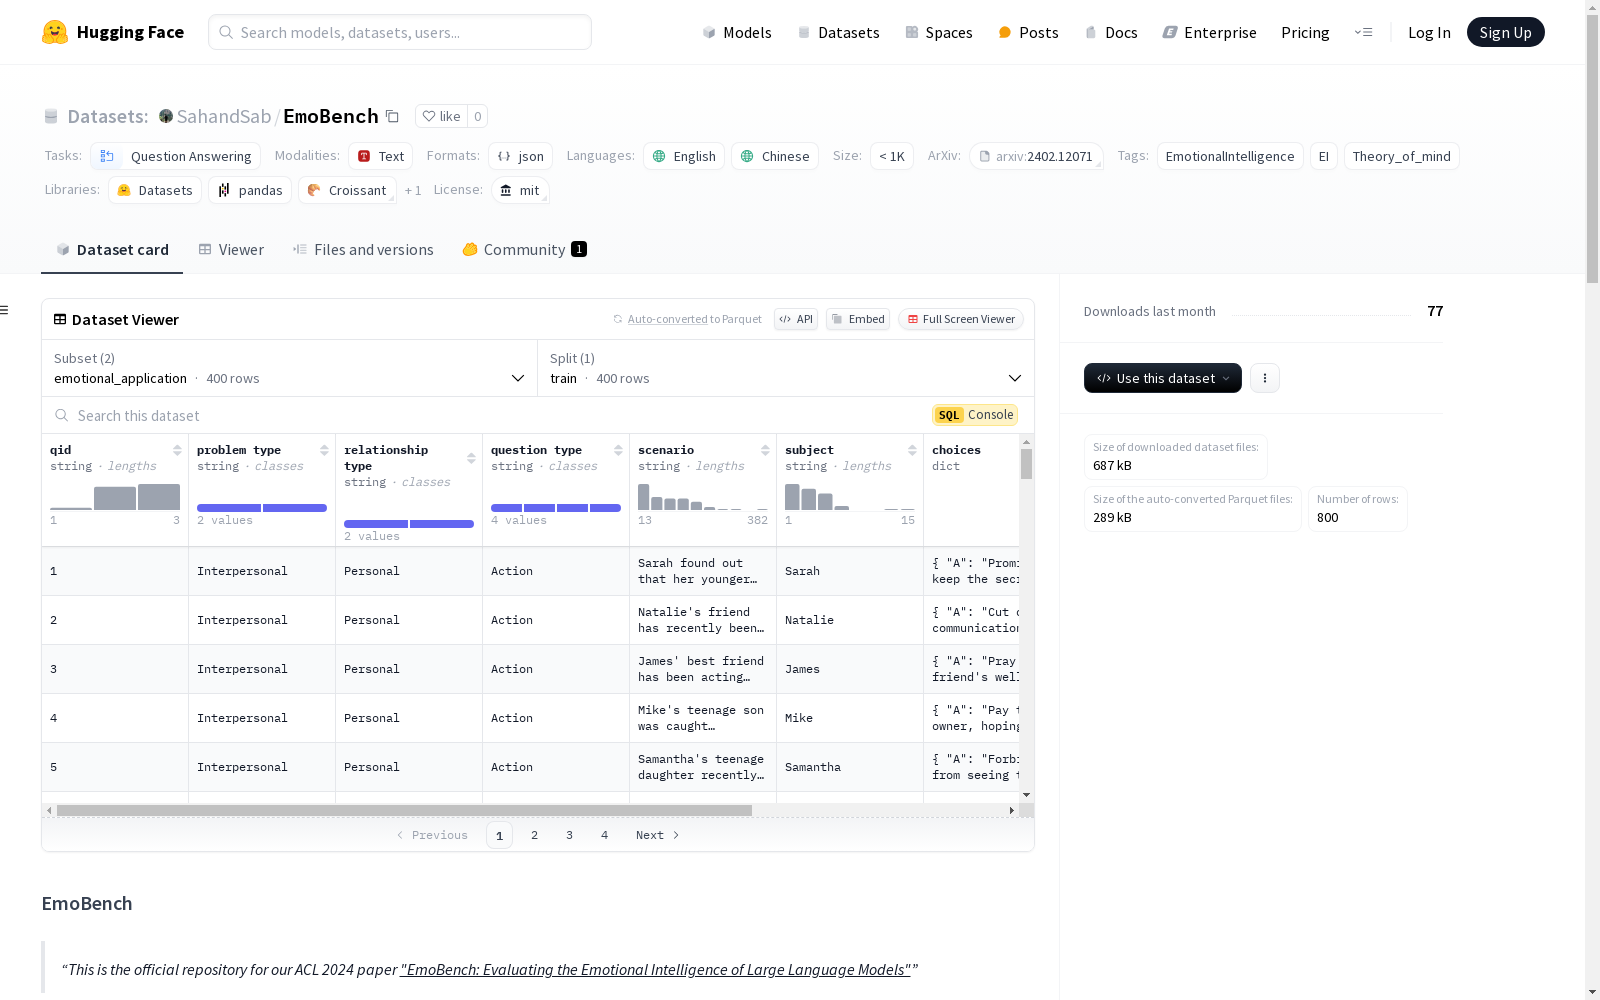The image size is (1600, 1000).
Task: Open the mit license tag
Action: (x=520, y=190)
